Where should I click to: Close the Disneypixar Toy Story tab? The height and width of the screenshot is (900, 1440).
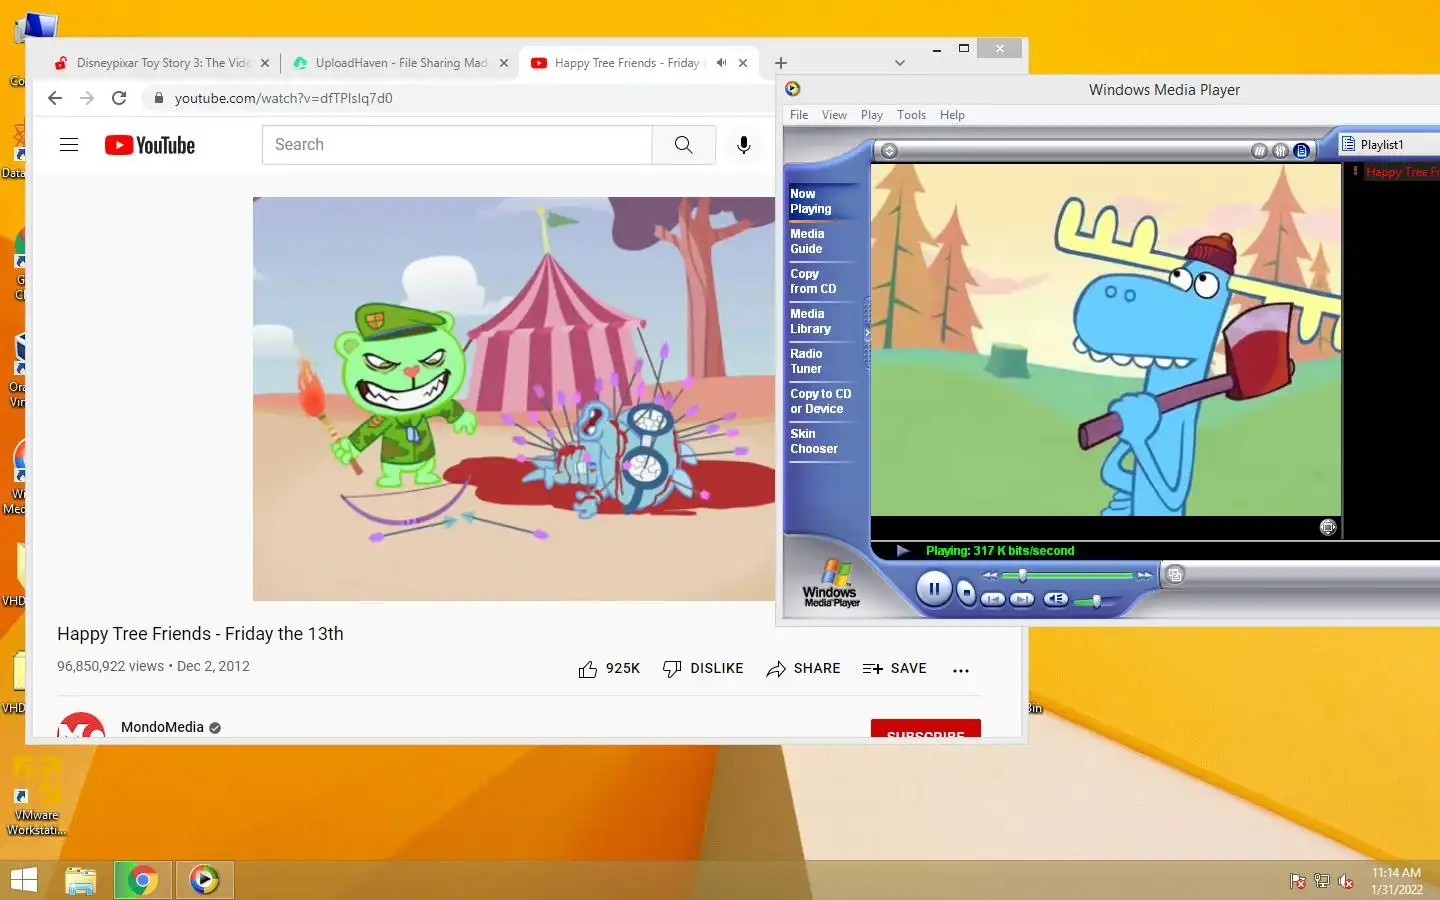pyautogui.click(x=265, y=63)
